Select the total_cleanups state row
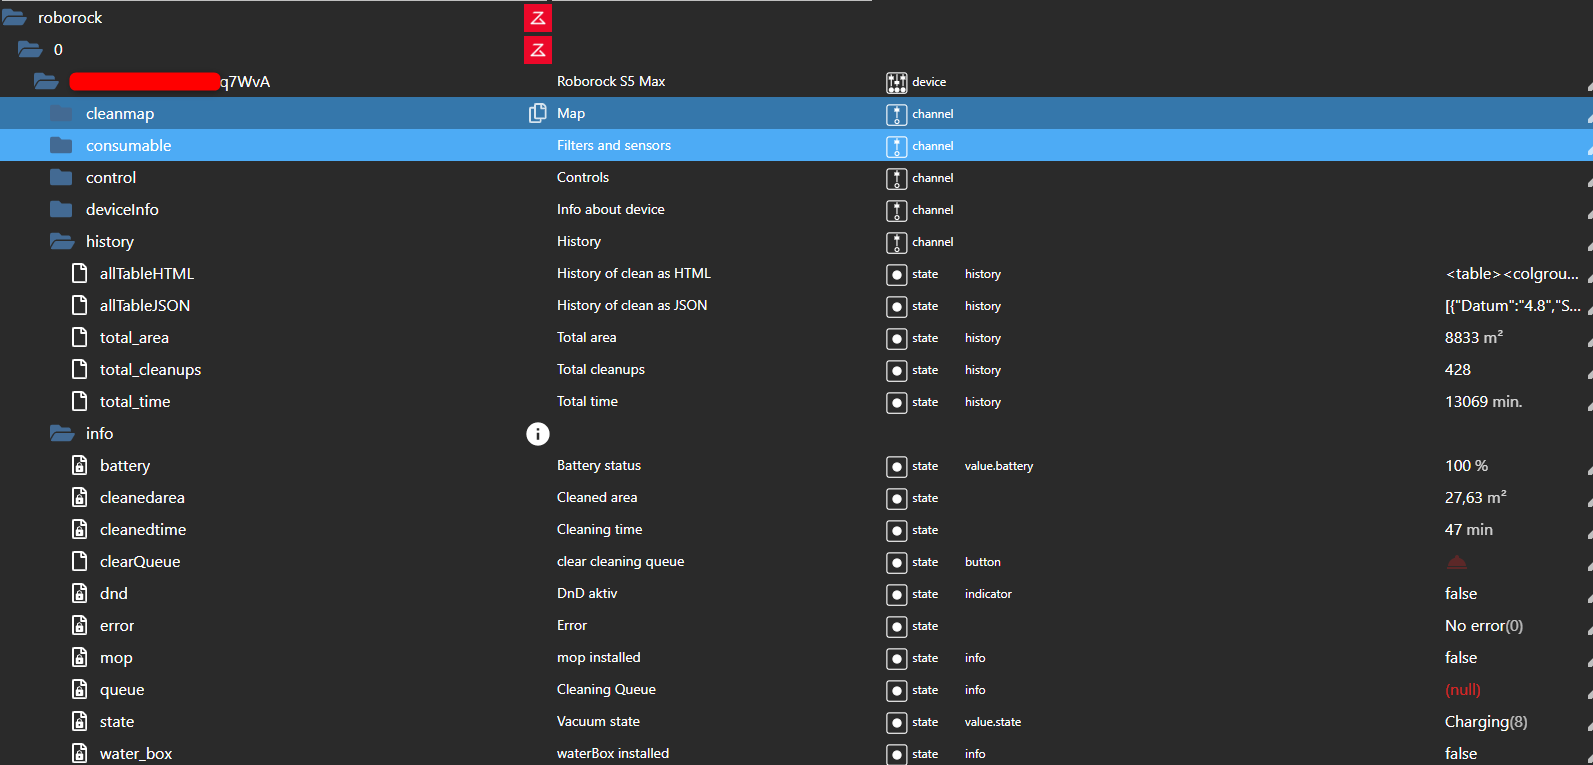 coord(796,369)
